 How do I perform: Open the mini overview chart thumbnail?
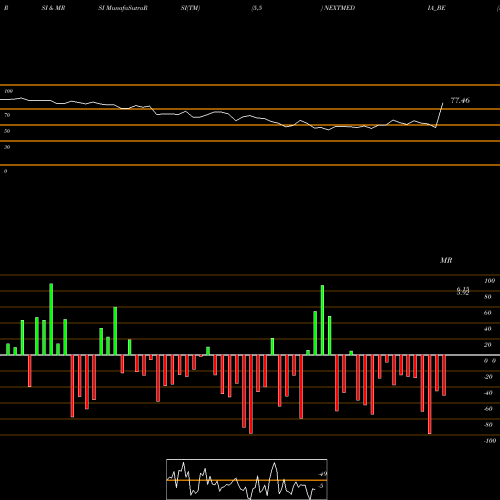[x=247, y=479]
